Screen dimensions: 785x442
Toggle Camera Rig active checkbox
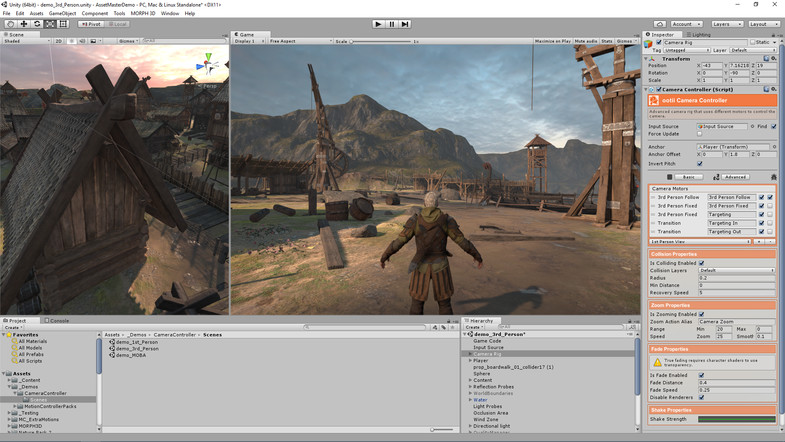pos(659,43)
